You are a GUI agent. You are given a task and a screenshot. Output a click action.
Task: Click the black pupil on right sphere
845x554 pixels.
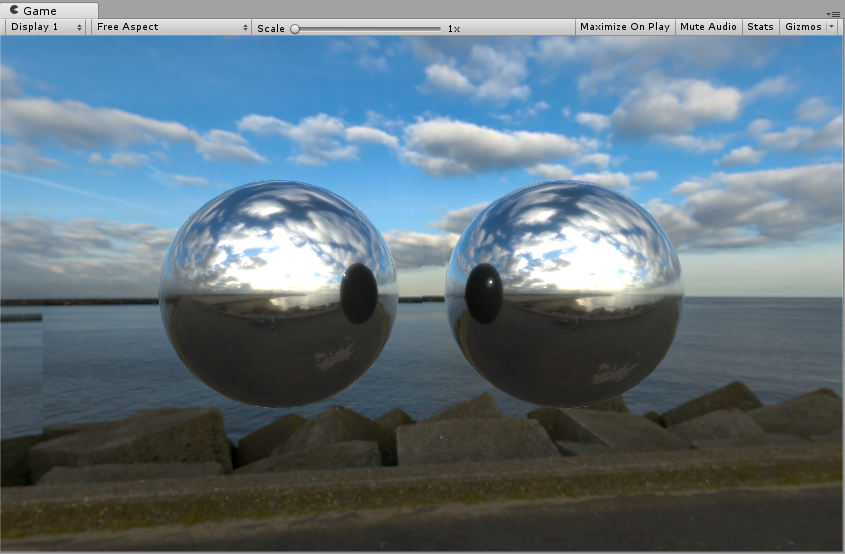(x=484, y=293)
